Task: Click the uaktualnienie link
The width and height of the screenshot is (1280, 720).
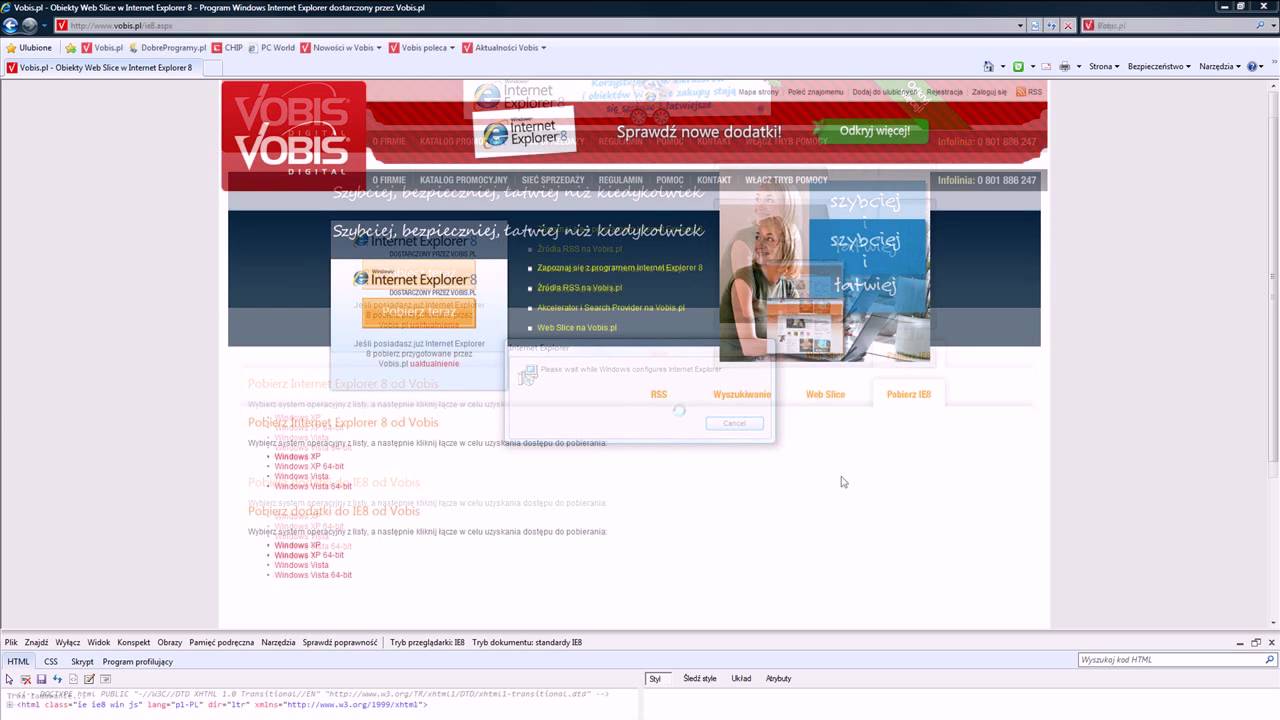Action: pyautogui.click(x=434, y=364)
